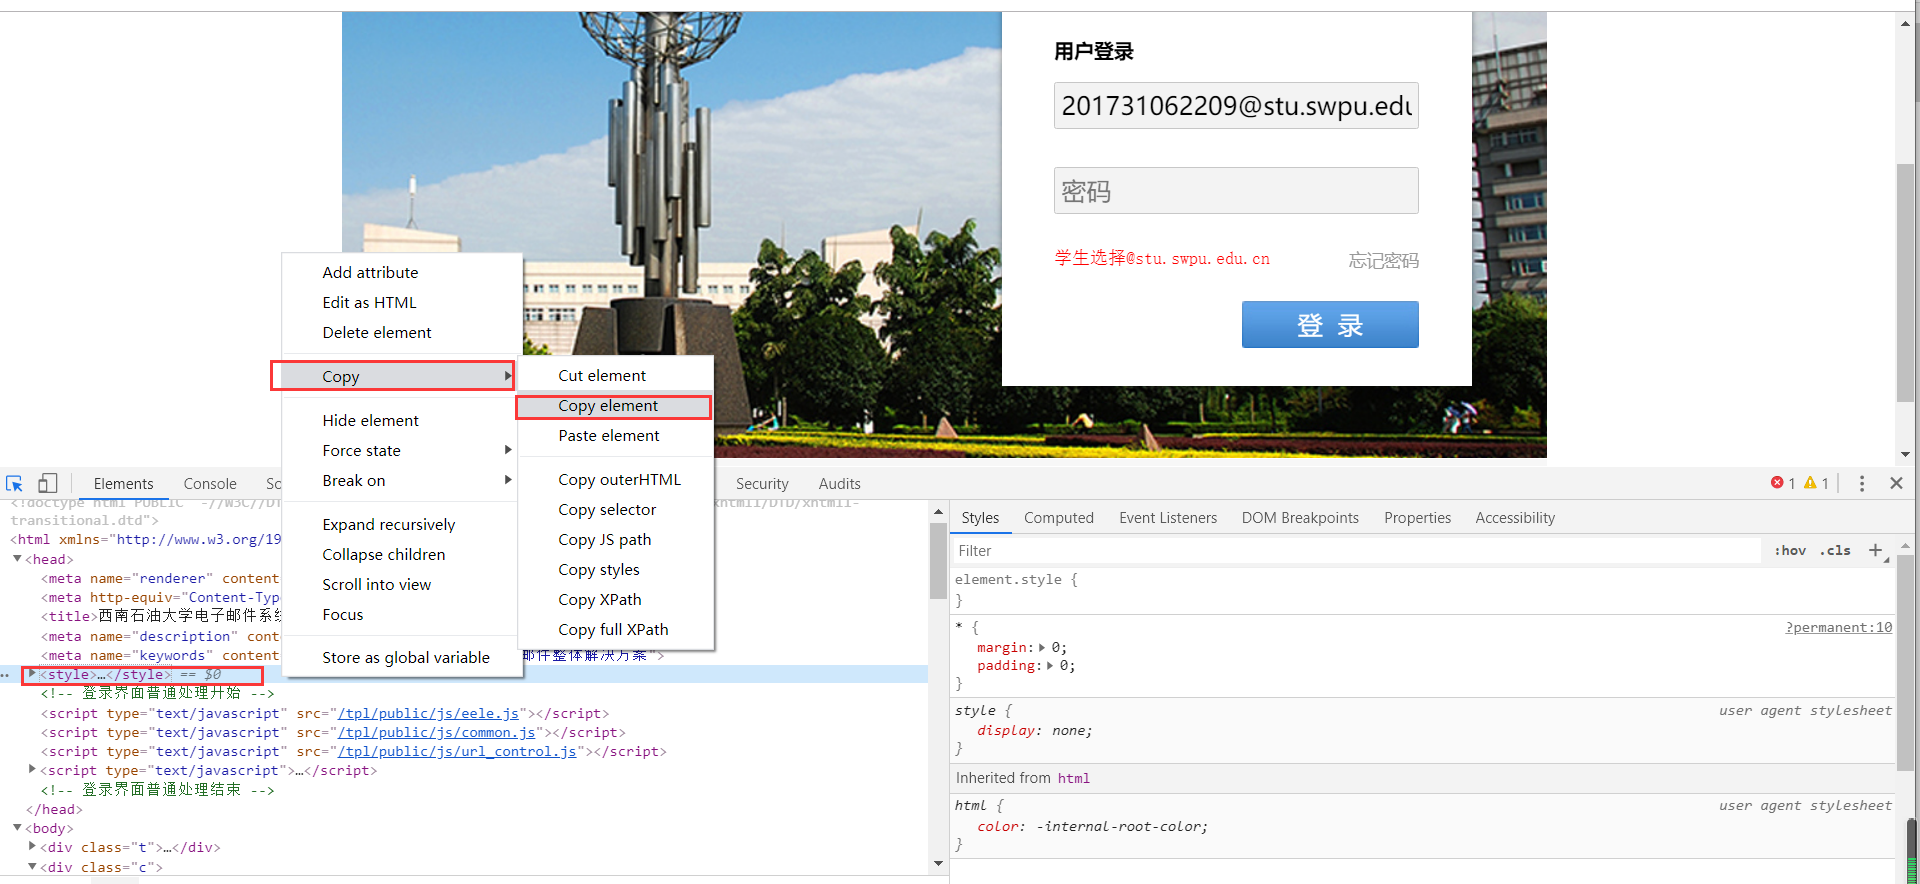Add a new style rule with plus icon
Viewport: 1920px width, 884px height.
point(1876,551)
